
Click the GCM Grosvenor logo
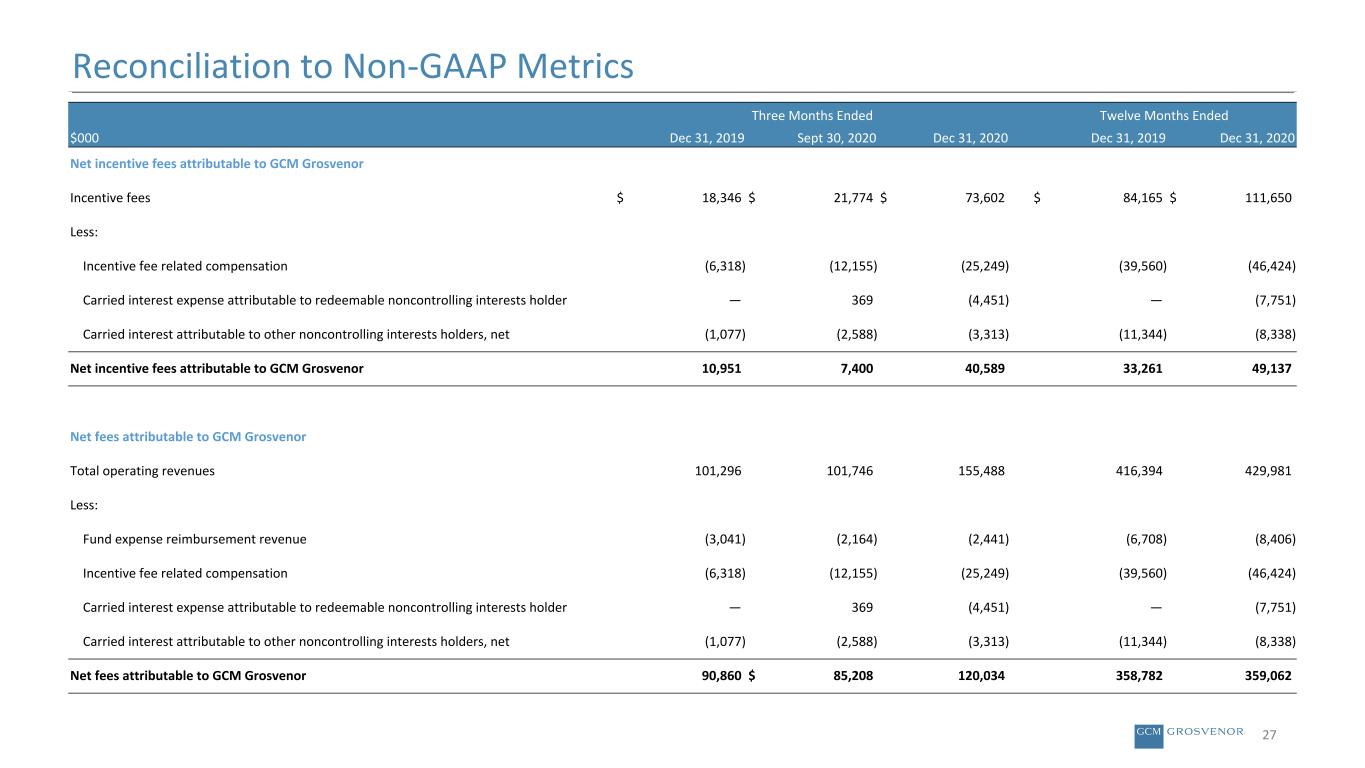[x=1190, y=734]
